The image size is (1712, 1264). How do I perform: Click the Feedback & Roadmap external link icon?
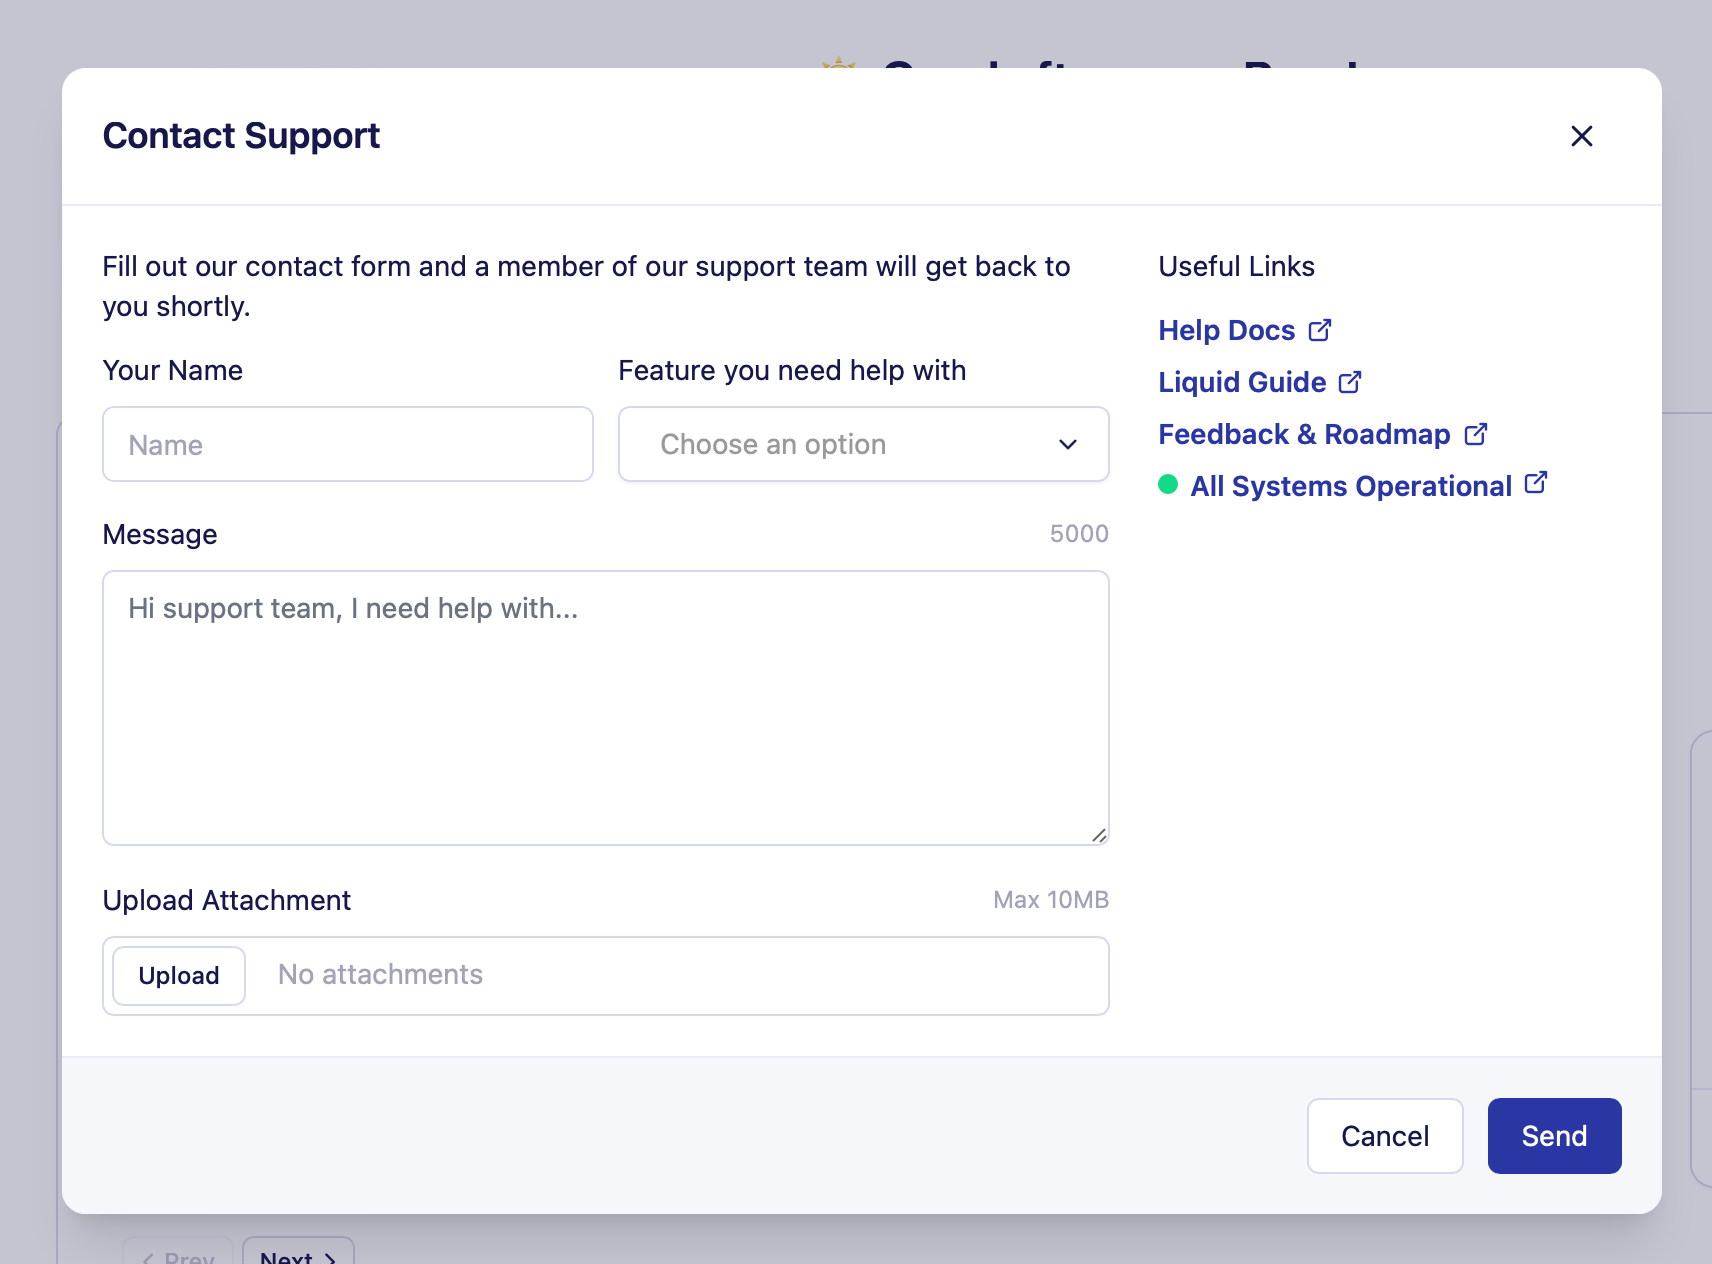point(1475,434)
